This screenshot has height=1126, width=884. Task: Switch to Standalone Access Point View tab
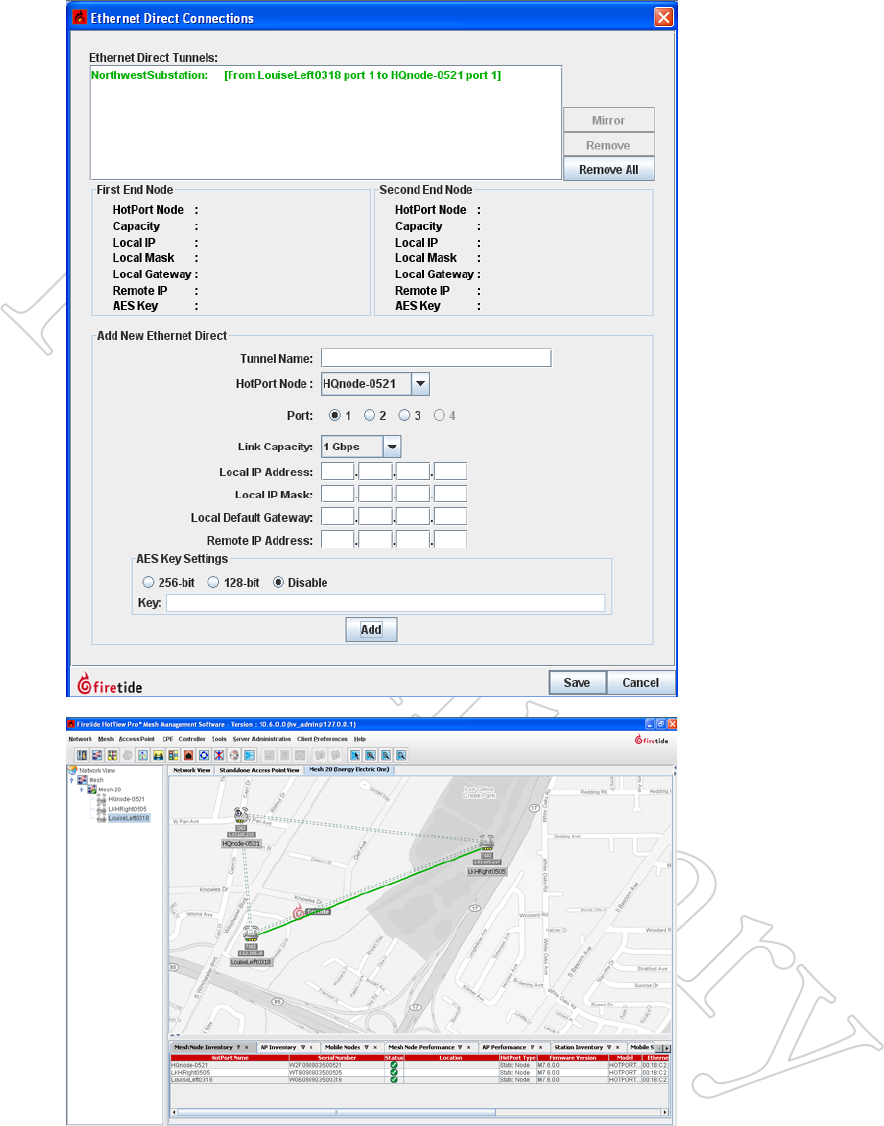(x=259, y=770)
